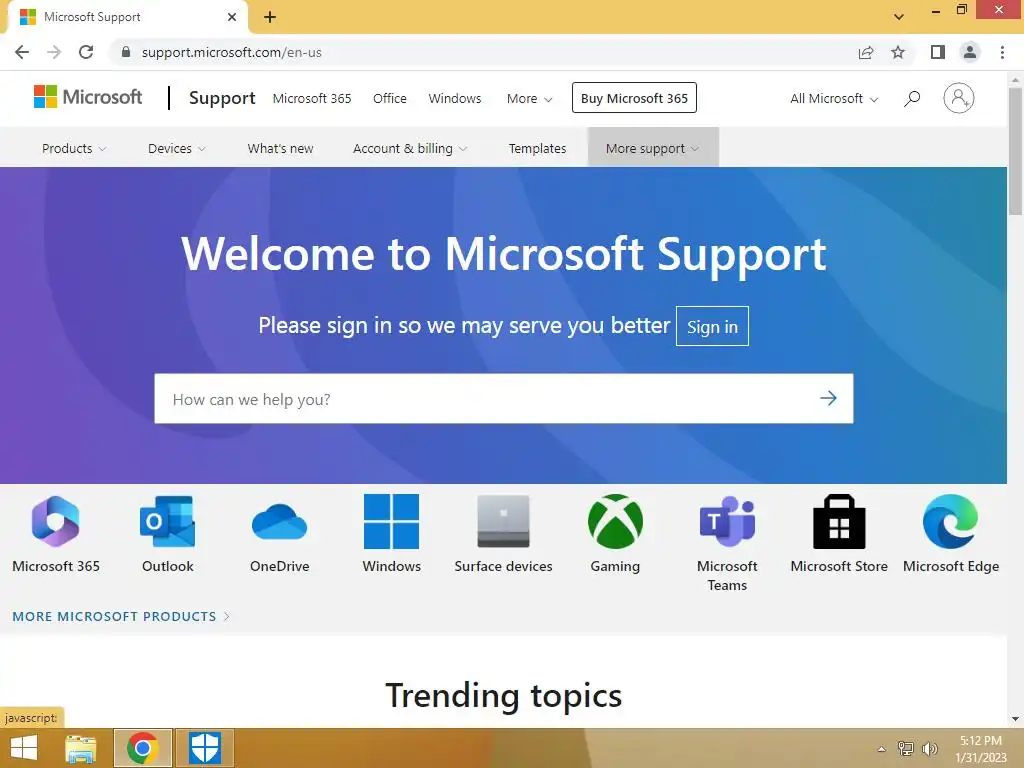View site information via lock icon
The height and width of the screenshot is (768, 1024).
point(126,52)
